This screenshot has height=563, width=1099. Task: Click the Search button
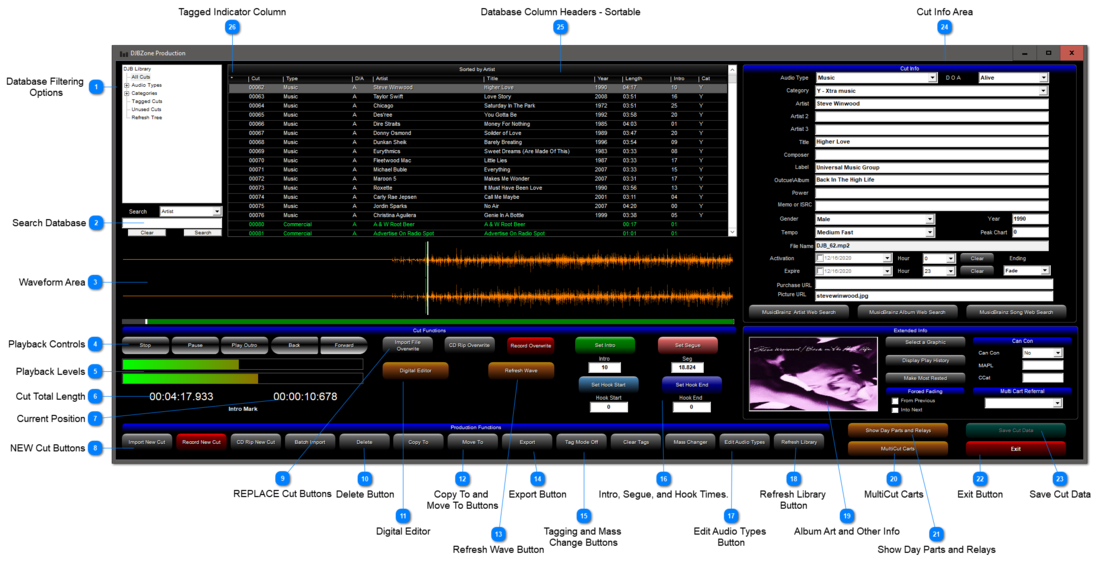pos(203,232)
